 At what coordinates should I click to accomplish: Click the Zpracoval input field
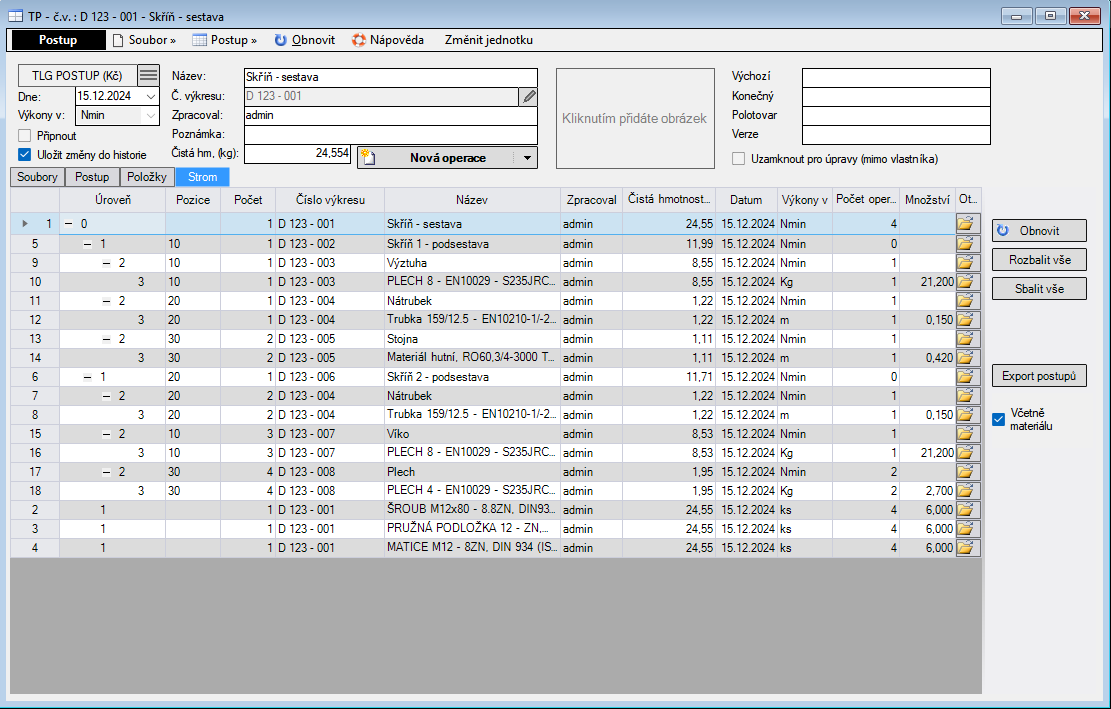(x=390, y=115)
